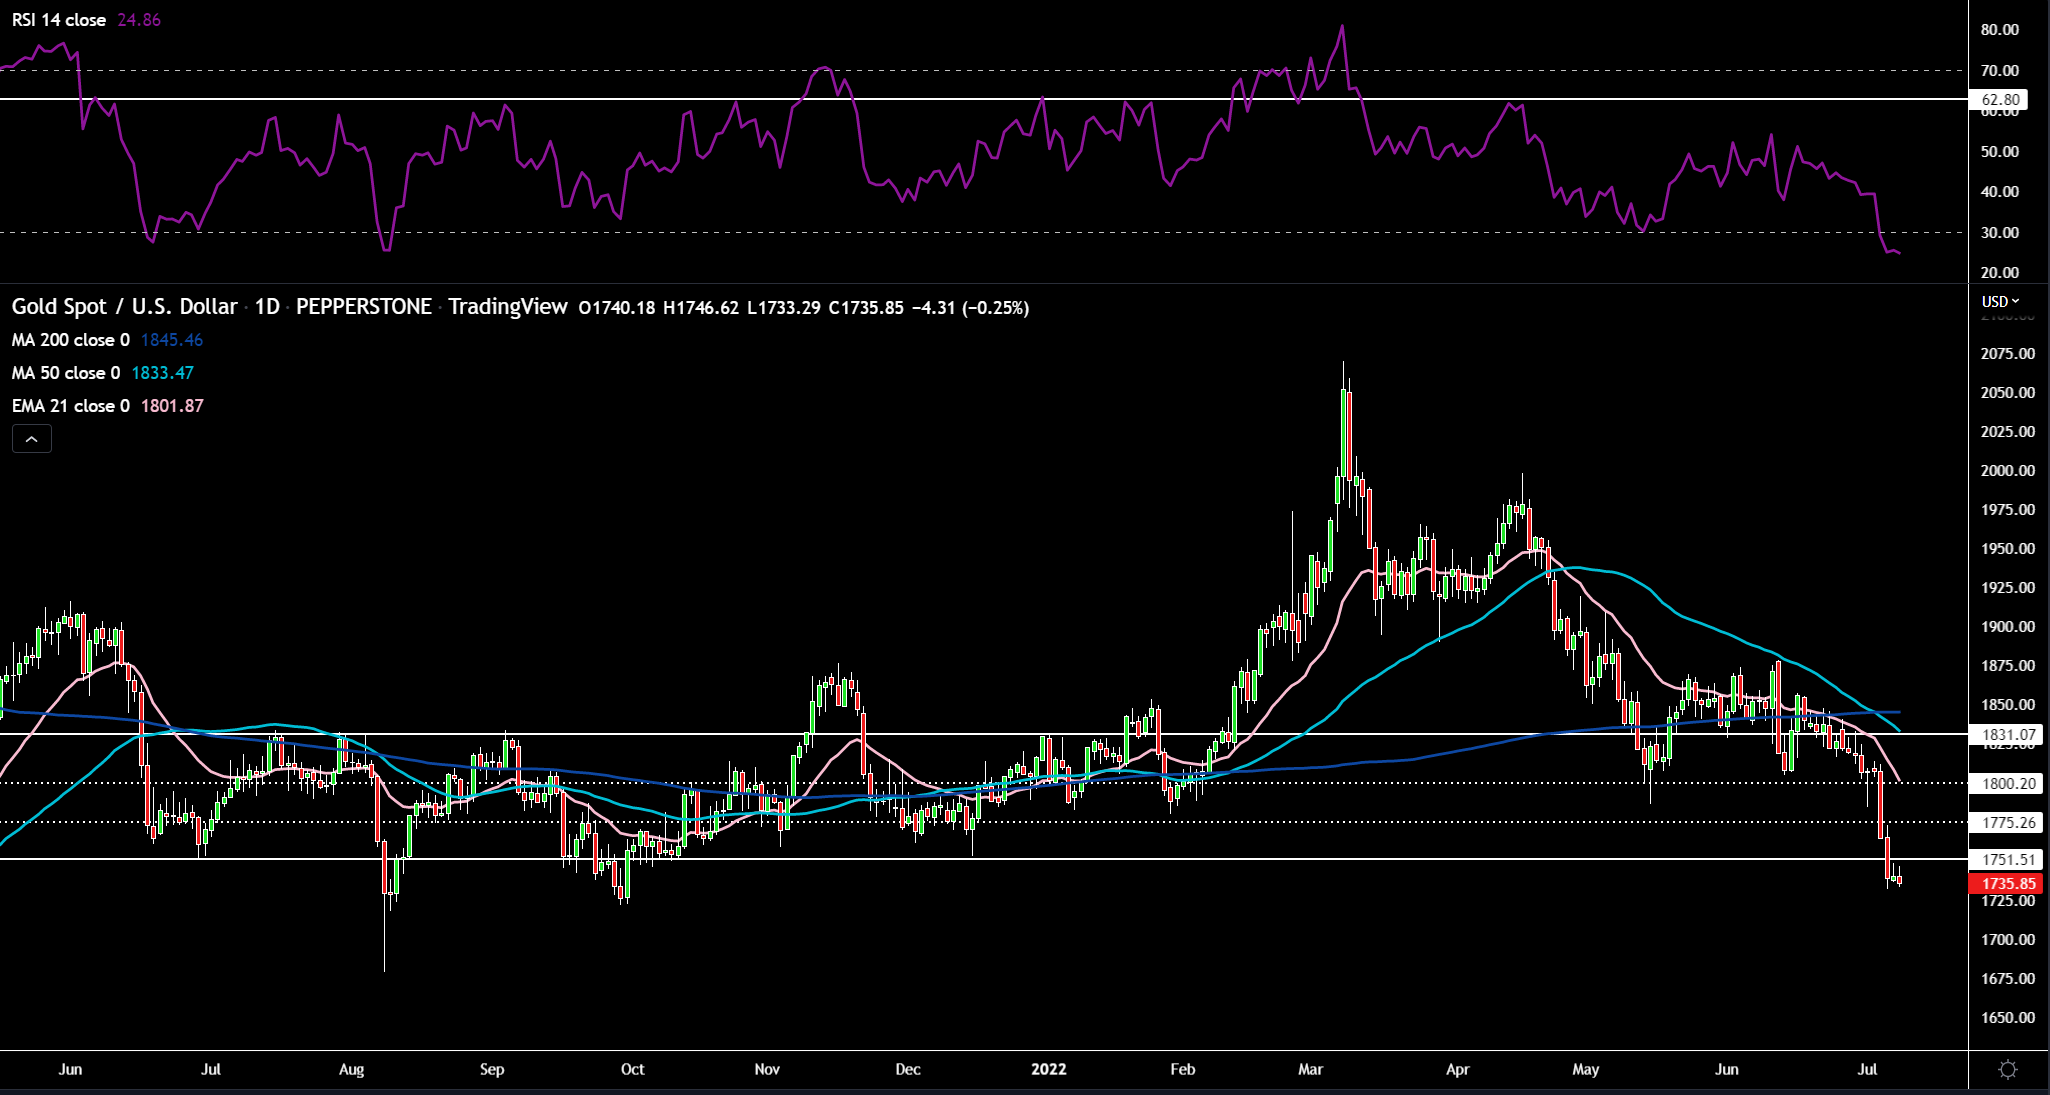Click the RSI value 24.86
This screenshot has width=2050, height=1095.
tap(139, 20)
